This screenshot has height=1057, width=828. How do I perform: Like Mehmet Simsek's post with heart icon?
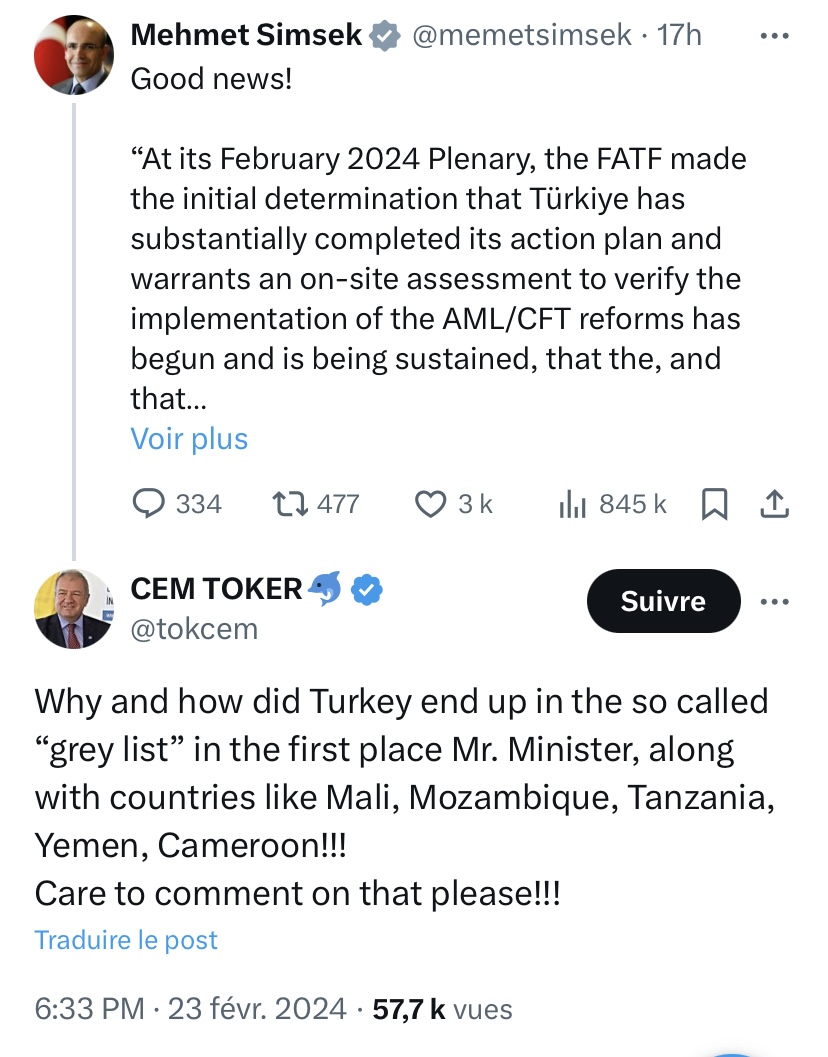tap(430, 504)
